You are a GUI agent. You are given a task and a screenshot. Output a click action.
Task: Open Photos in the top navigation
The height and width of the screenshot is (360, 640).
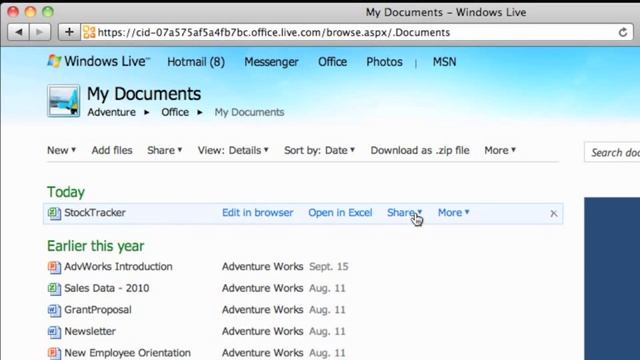tap(384, 62)
